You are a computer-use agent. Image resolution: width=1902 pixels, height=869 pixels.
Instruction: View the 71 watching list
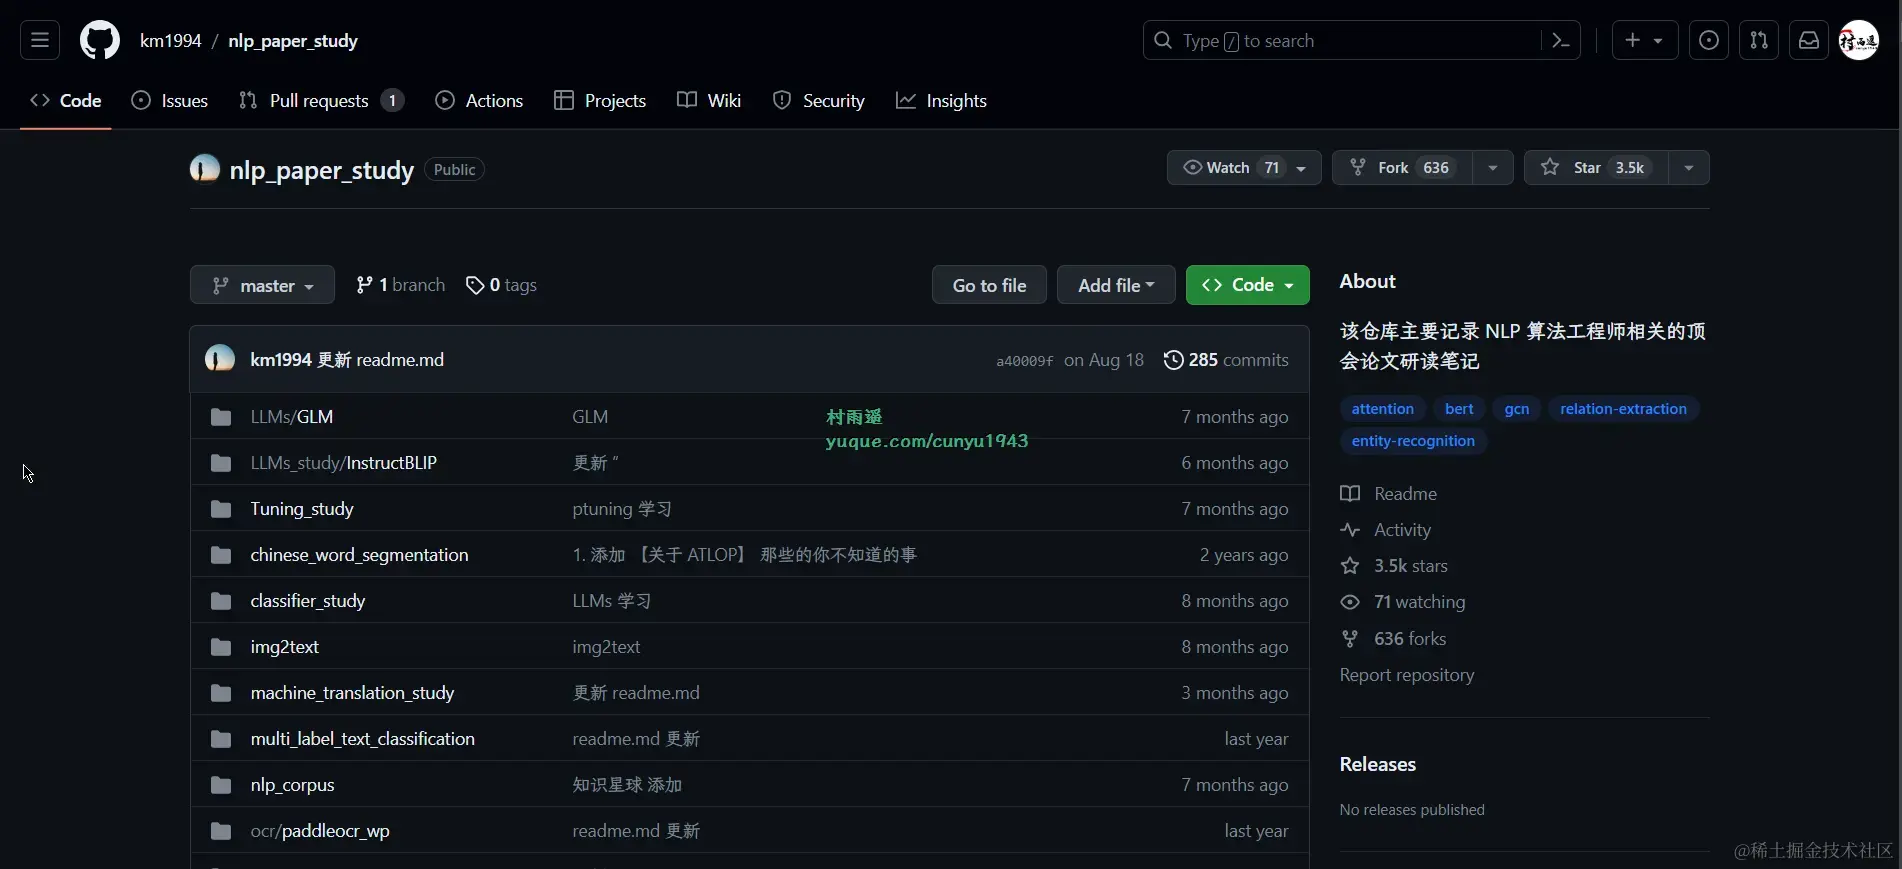(1403, 602)
